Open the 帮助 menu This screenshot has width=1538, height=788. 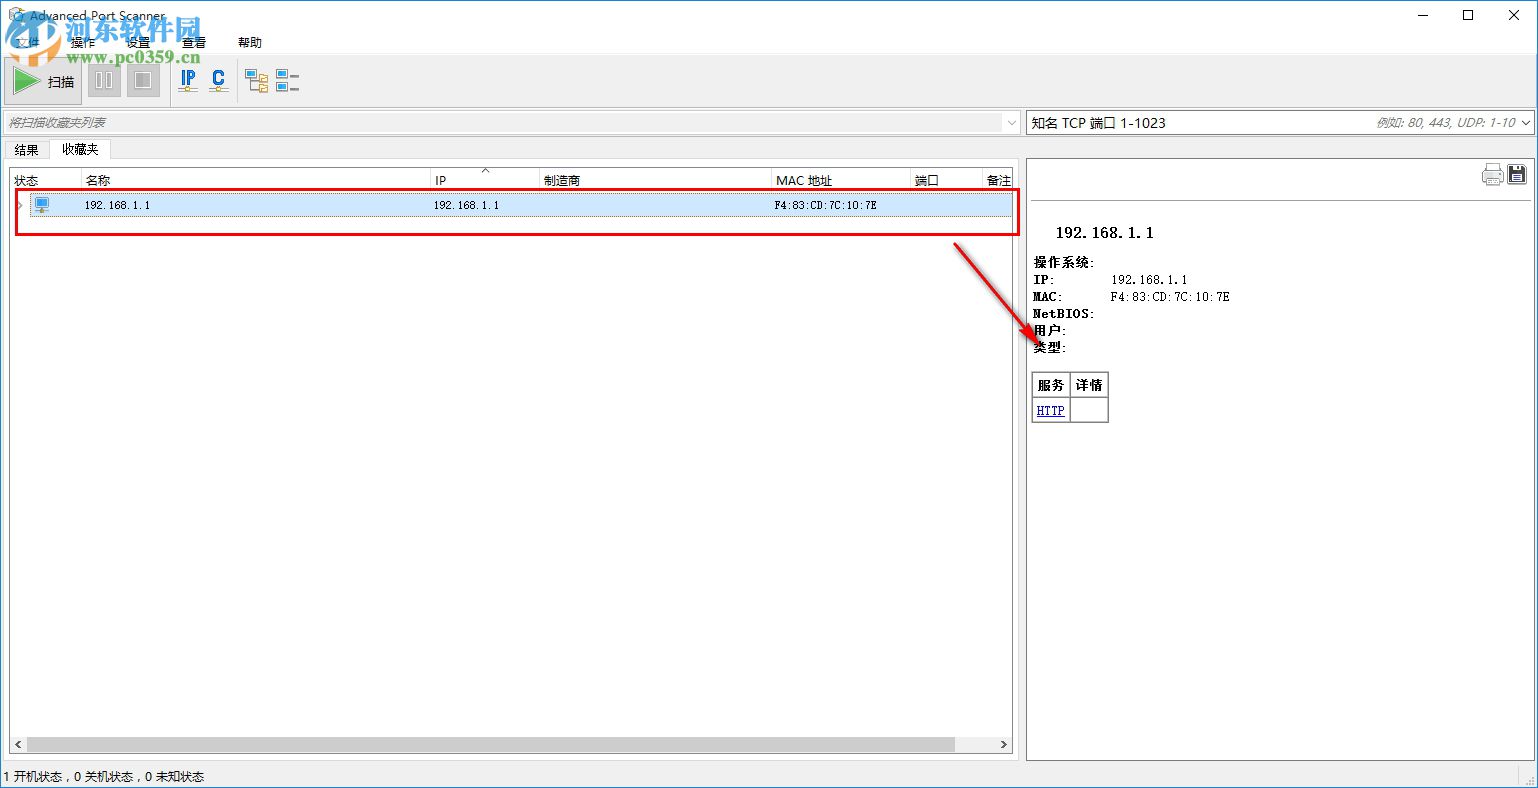coord(249,42)
